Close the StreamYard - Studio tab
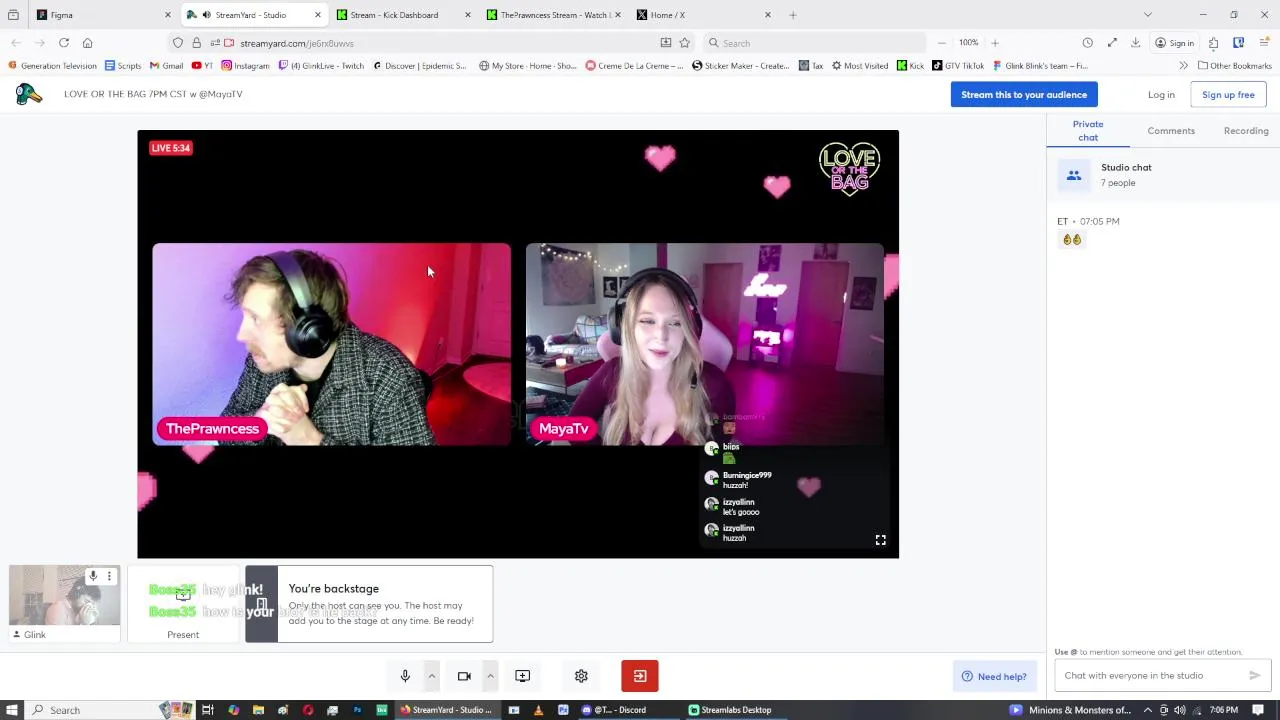This screenshot has height=720, width=1280. point(318,15)
